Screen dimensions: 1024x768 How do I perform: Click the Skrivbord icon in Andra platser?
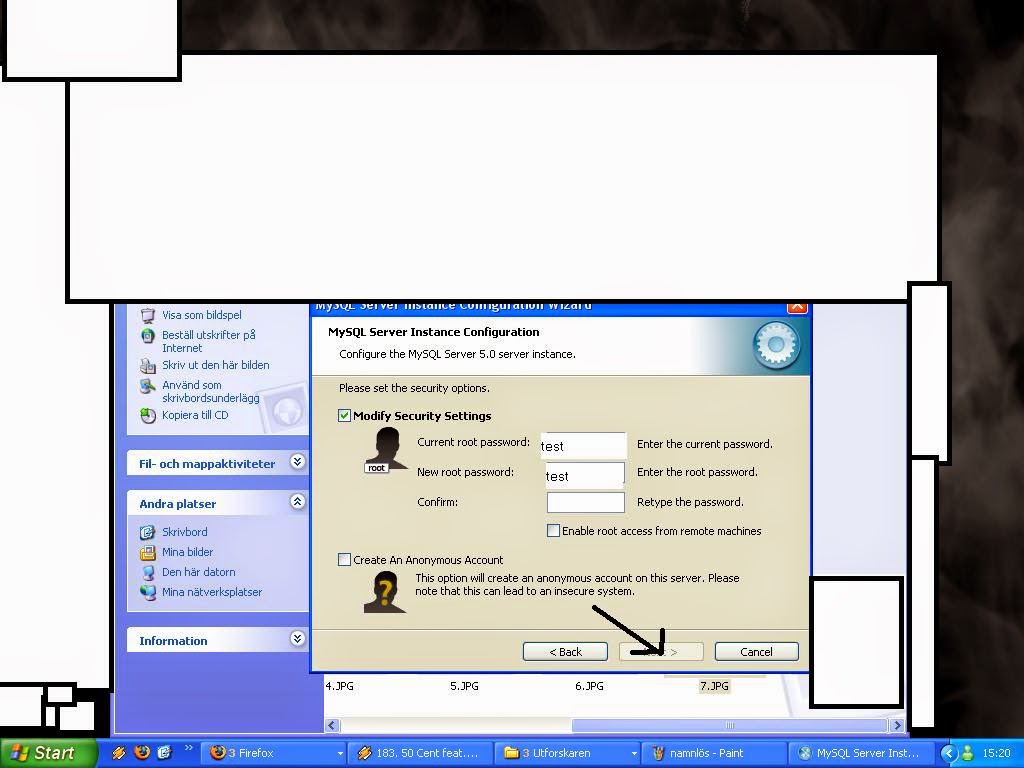click(x=148, y=532)
